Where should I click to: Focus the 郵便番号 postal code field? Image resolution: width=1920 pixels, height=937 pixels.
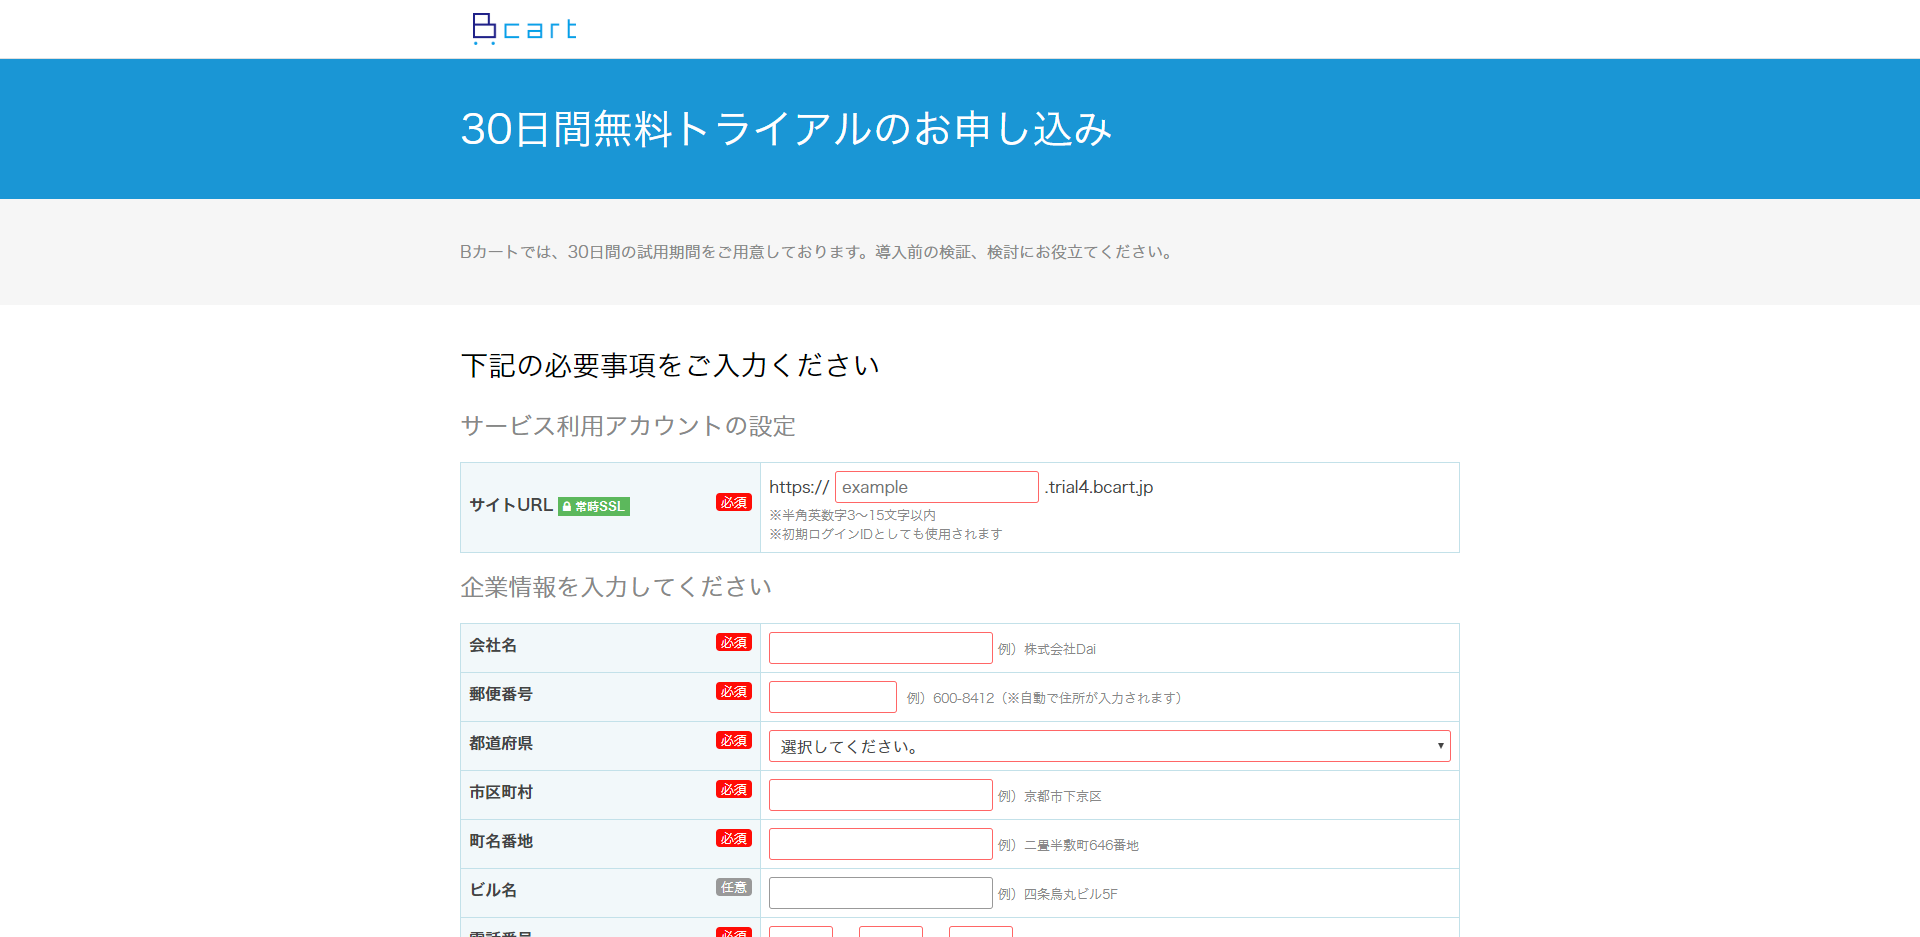point(832,697)
